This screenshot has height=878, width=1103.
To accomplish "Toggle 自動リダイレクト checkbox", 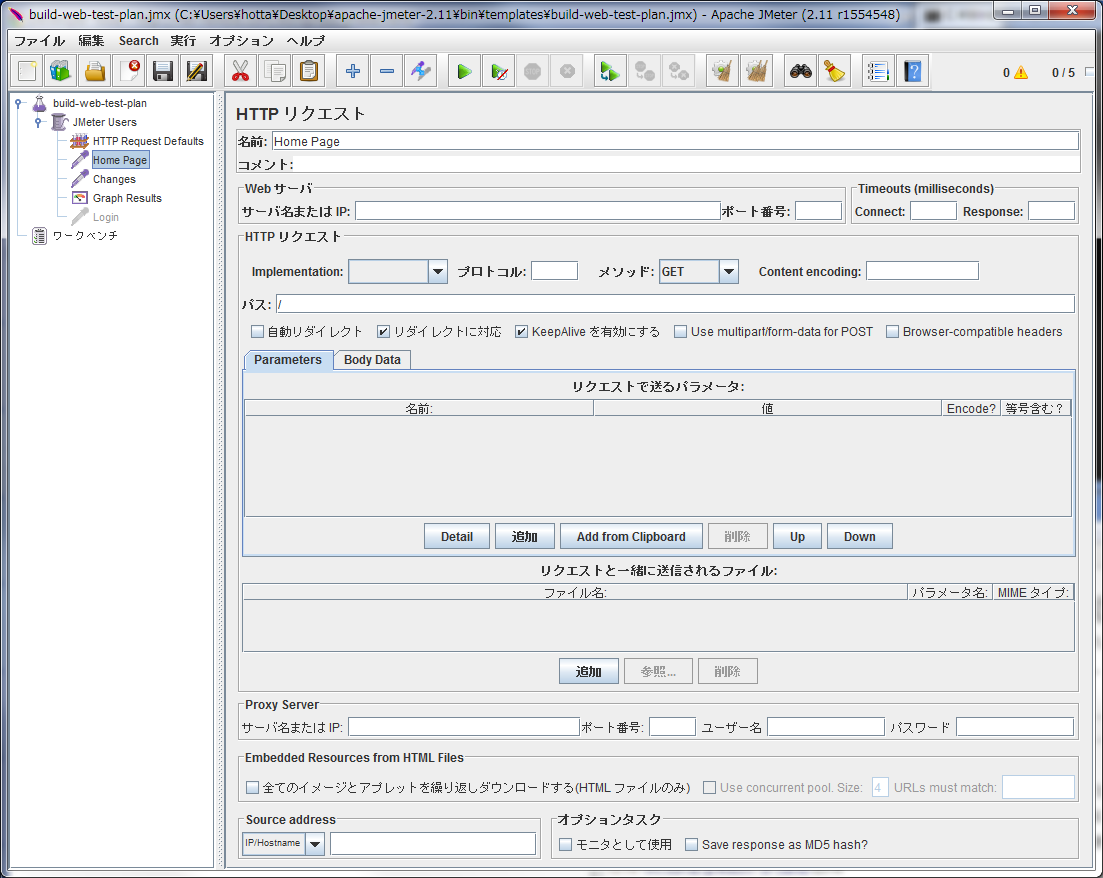I will click(x=257, y=331).
